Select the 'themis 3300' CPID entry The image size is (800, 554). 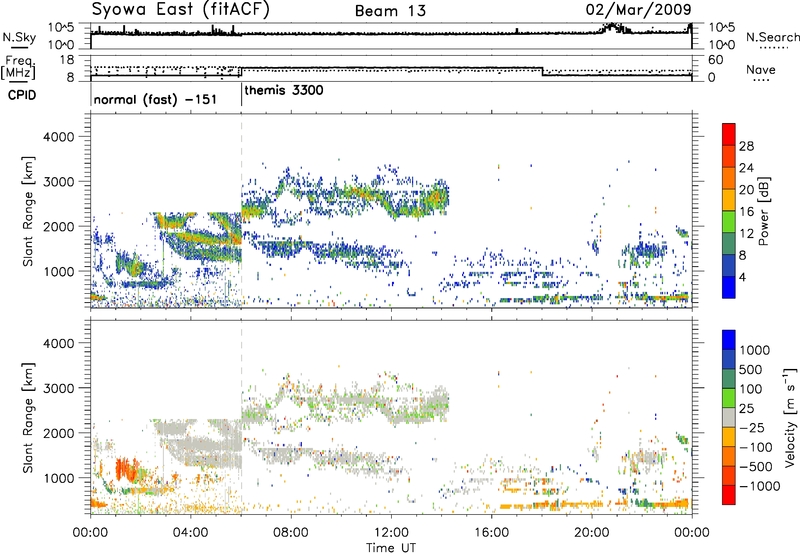(284, 91)
